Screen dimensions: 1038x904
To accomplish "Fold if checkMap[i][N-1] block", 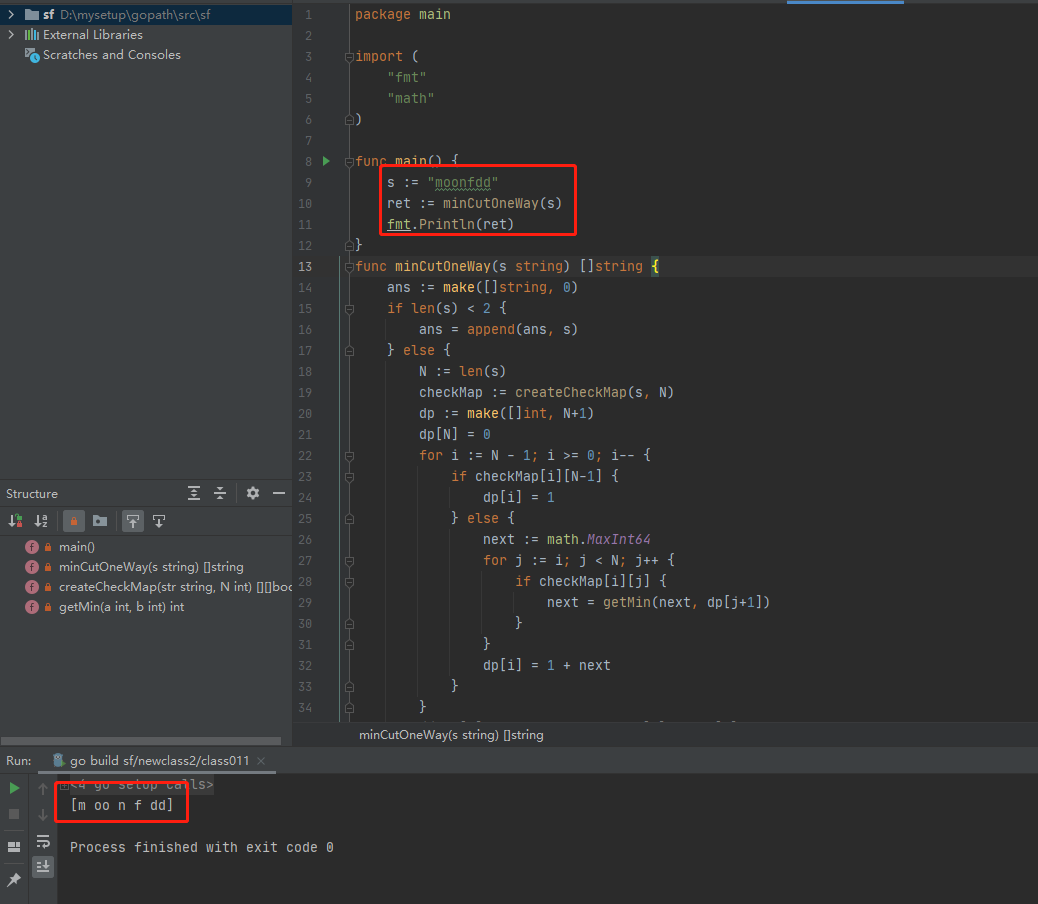I will [349, 477].
